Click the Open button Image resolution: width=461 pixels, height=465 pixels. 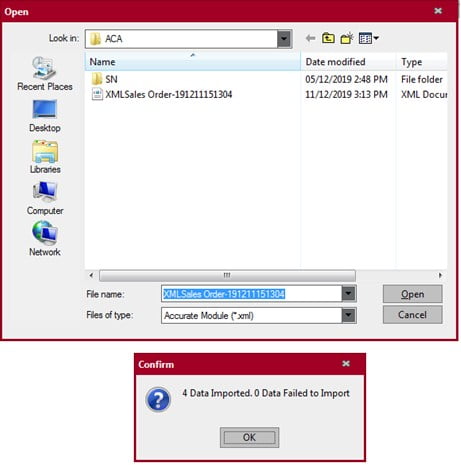pyautogui.click(x=412, y=294)
